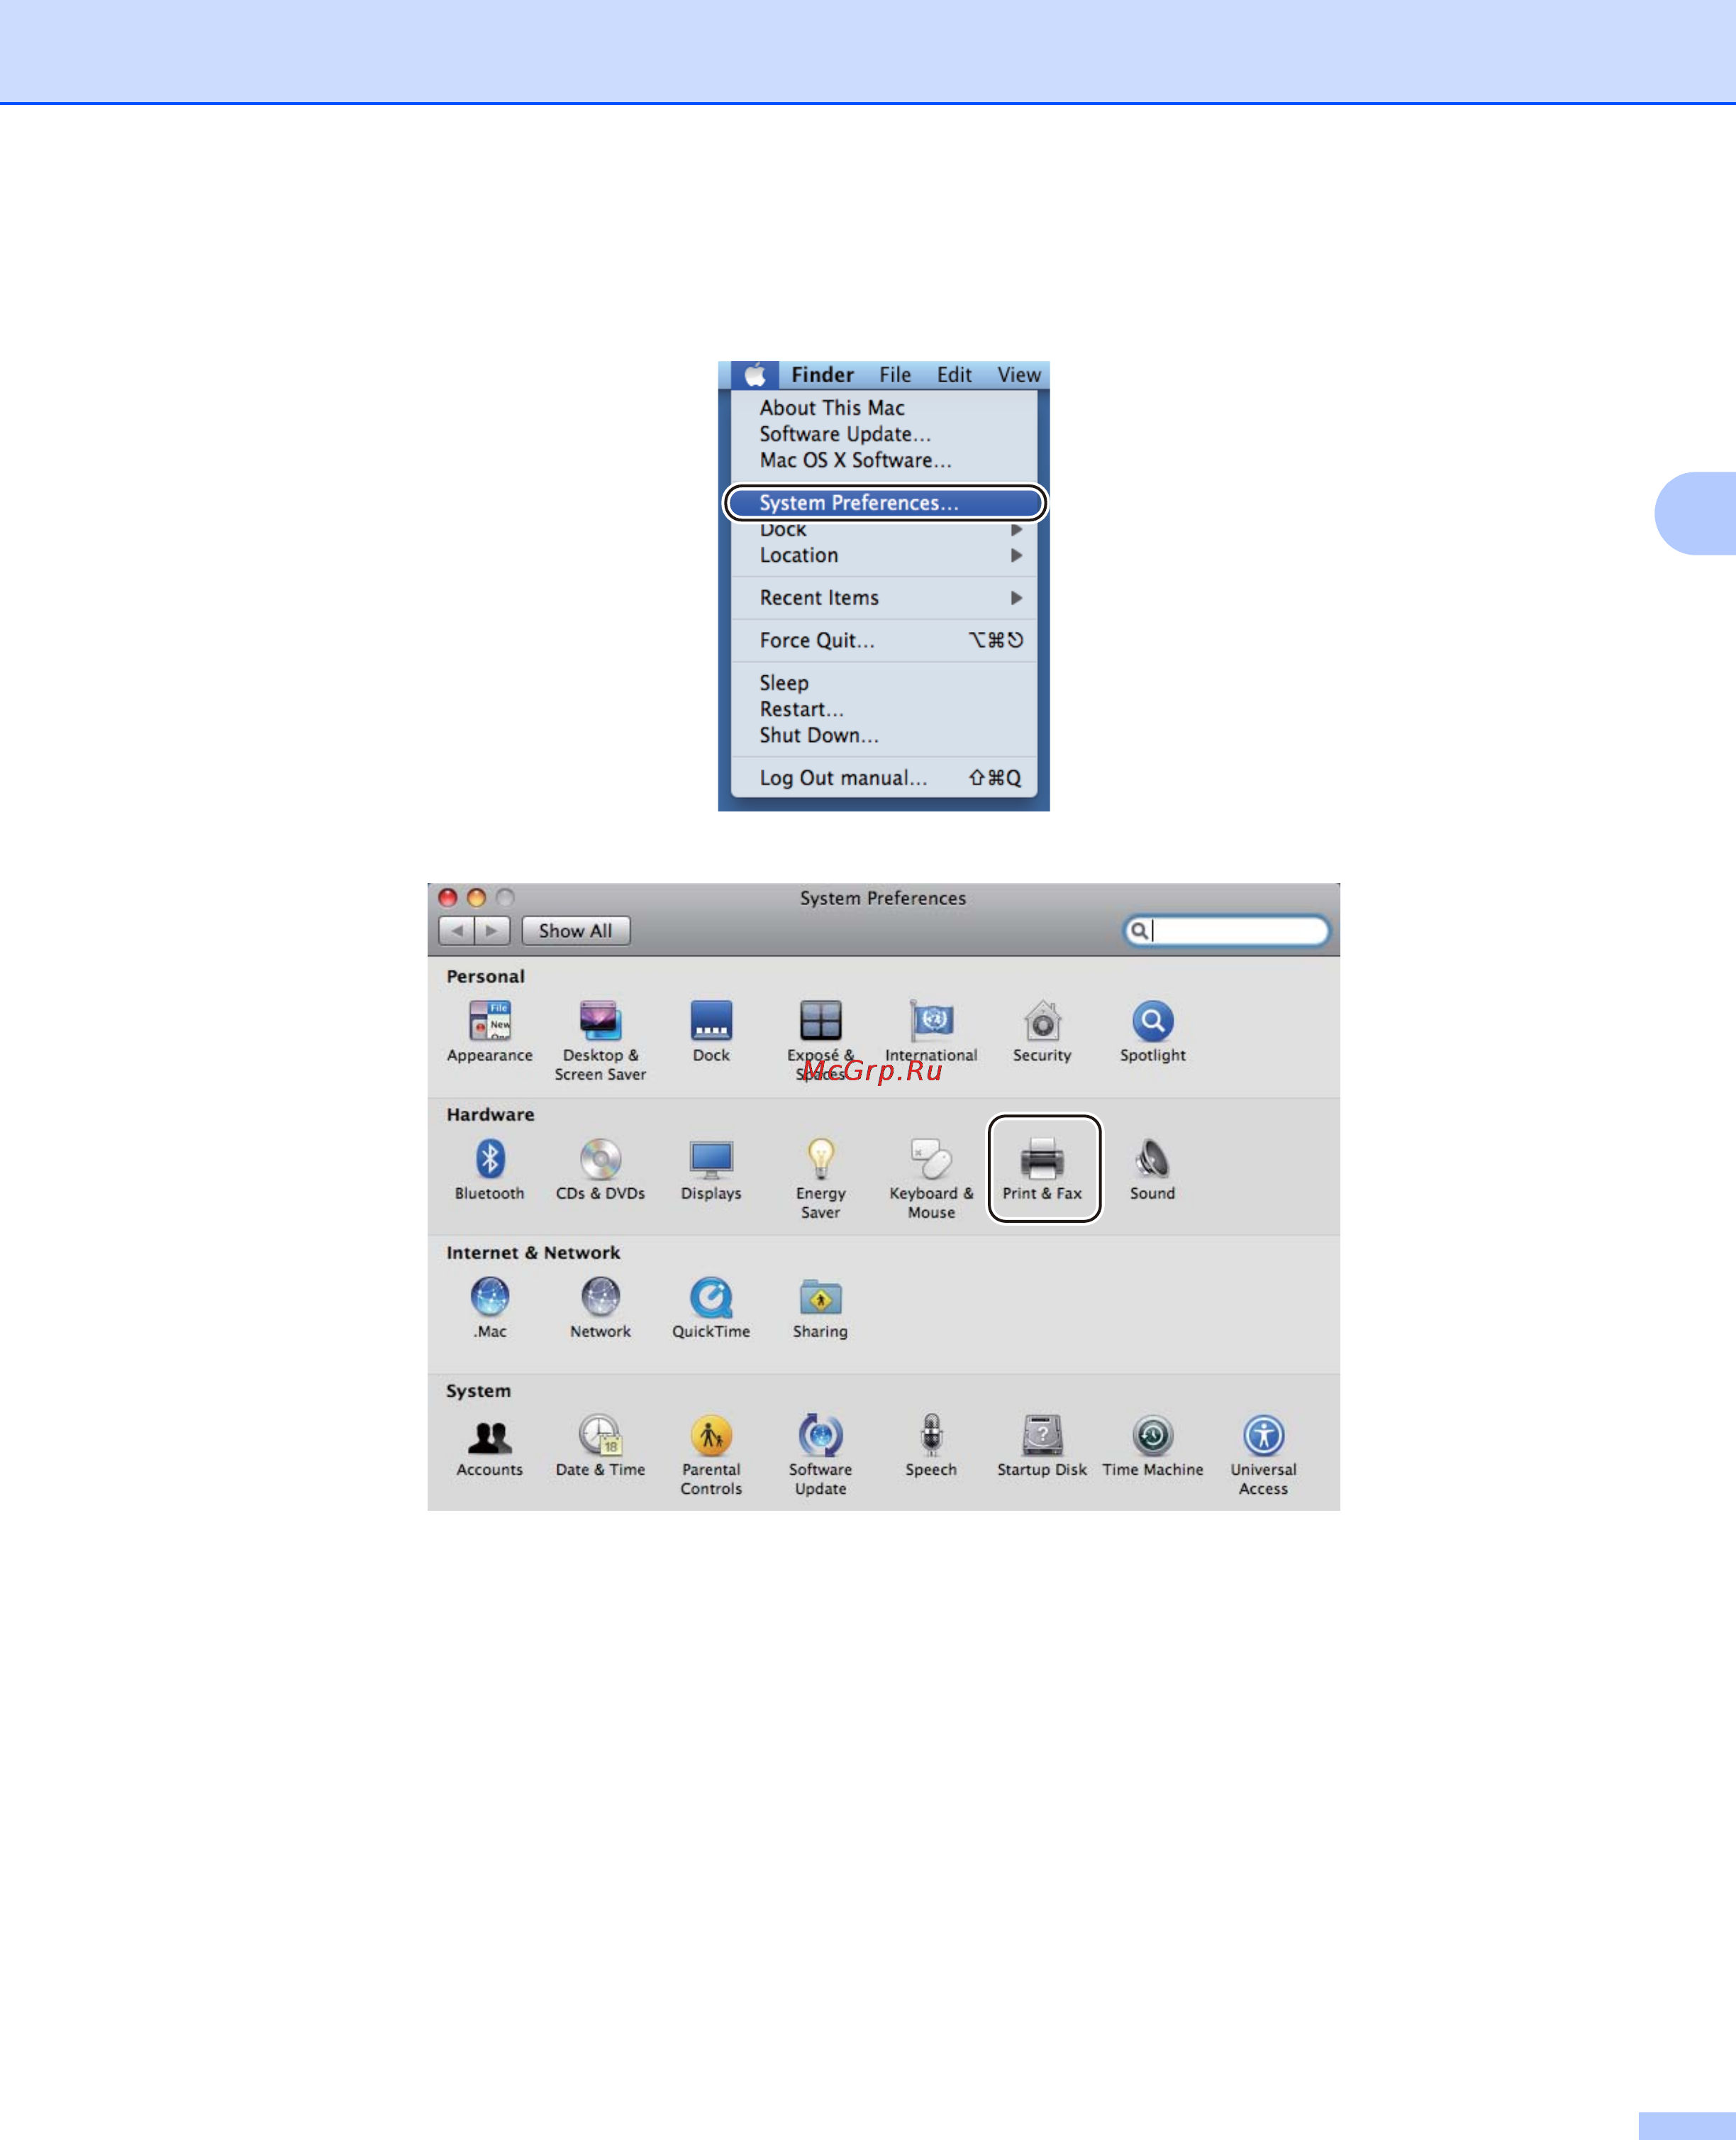Image resolution: width=1736 pixels, height=2140 pixels.
Task: Open Energy Saver preferences
Action: tap(820, 1178)
